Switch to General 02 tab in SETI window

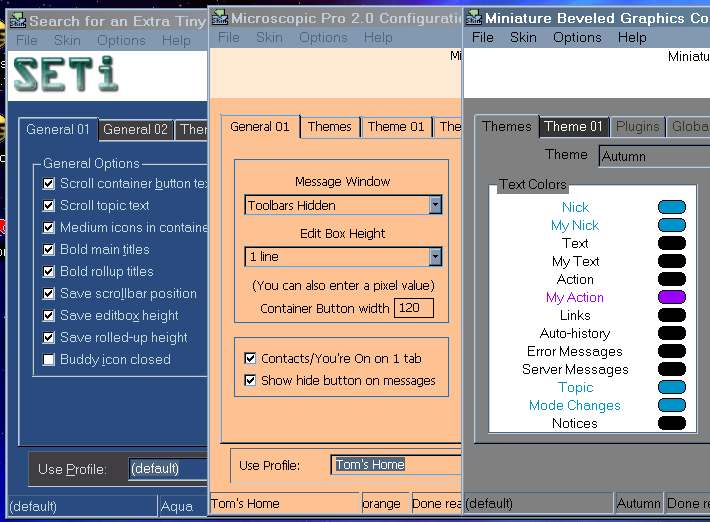(135, 129)
